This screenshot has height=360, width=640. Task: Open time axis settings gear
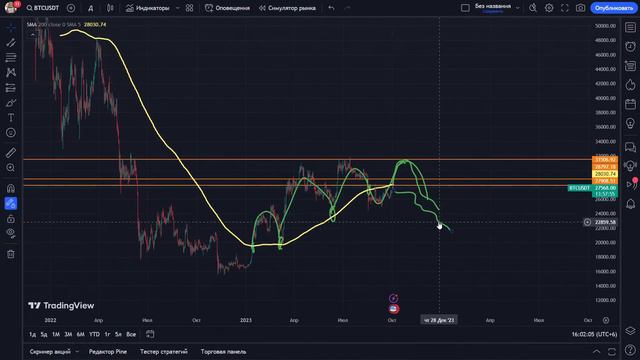click(606, 320)
